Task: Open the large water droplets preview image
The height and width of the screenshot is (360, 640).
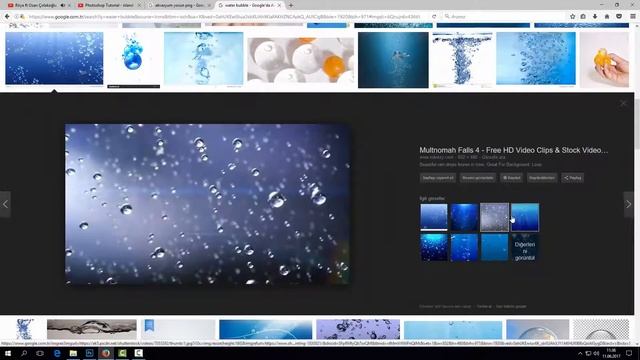Action: tap(208, 204)
